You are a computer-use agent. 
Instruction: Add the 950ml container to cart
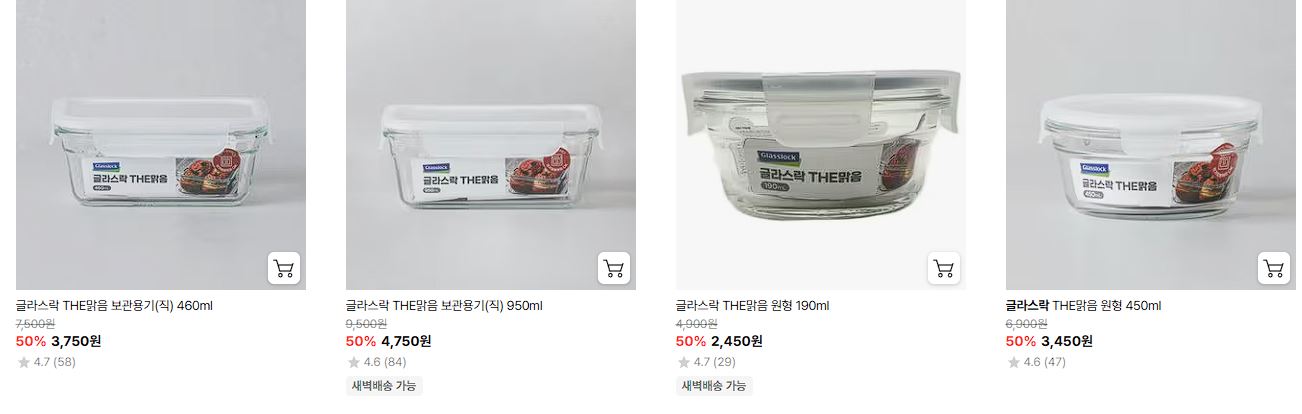tap(614, 268)
